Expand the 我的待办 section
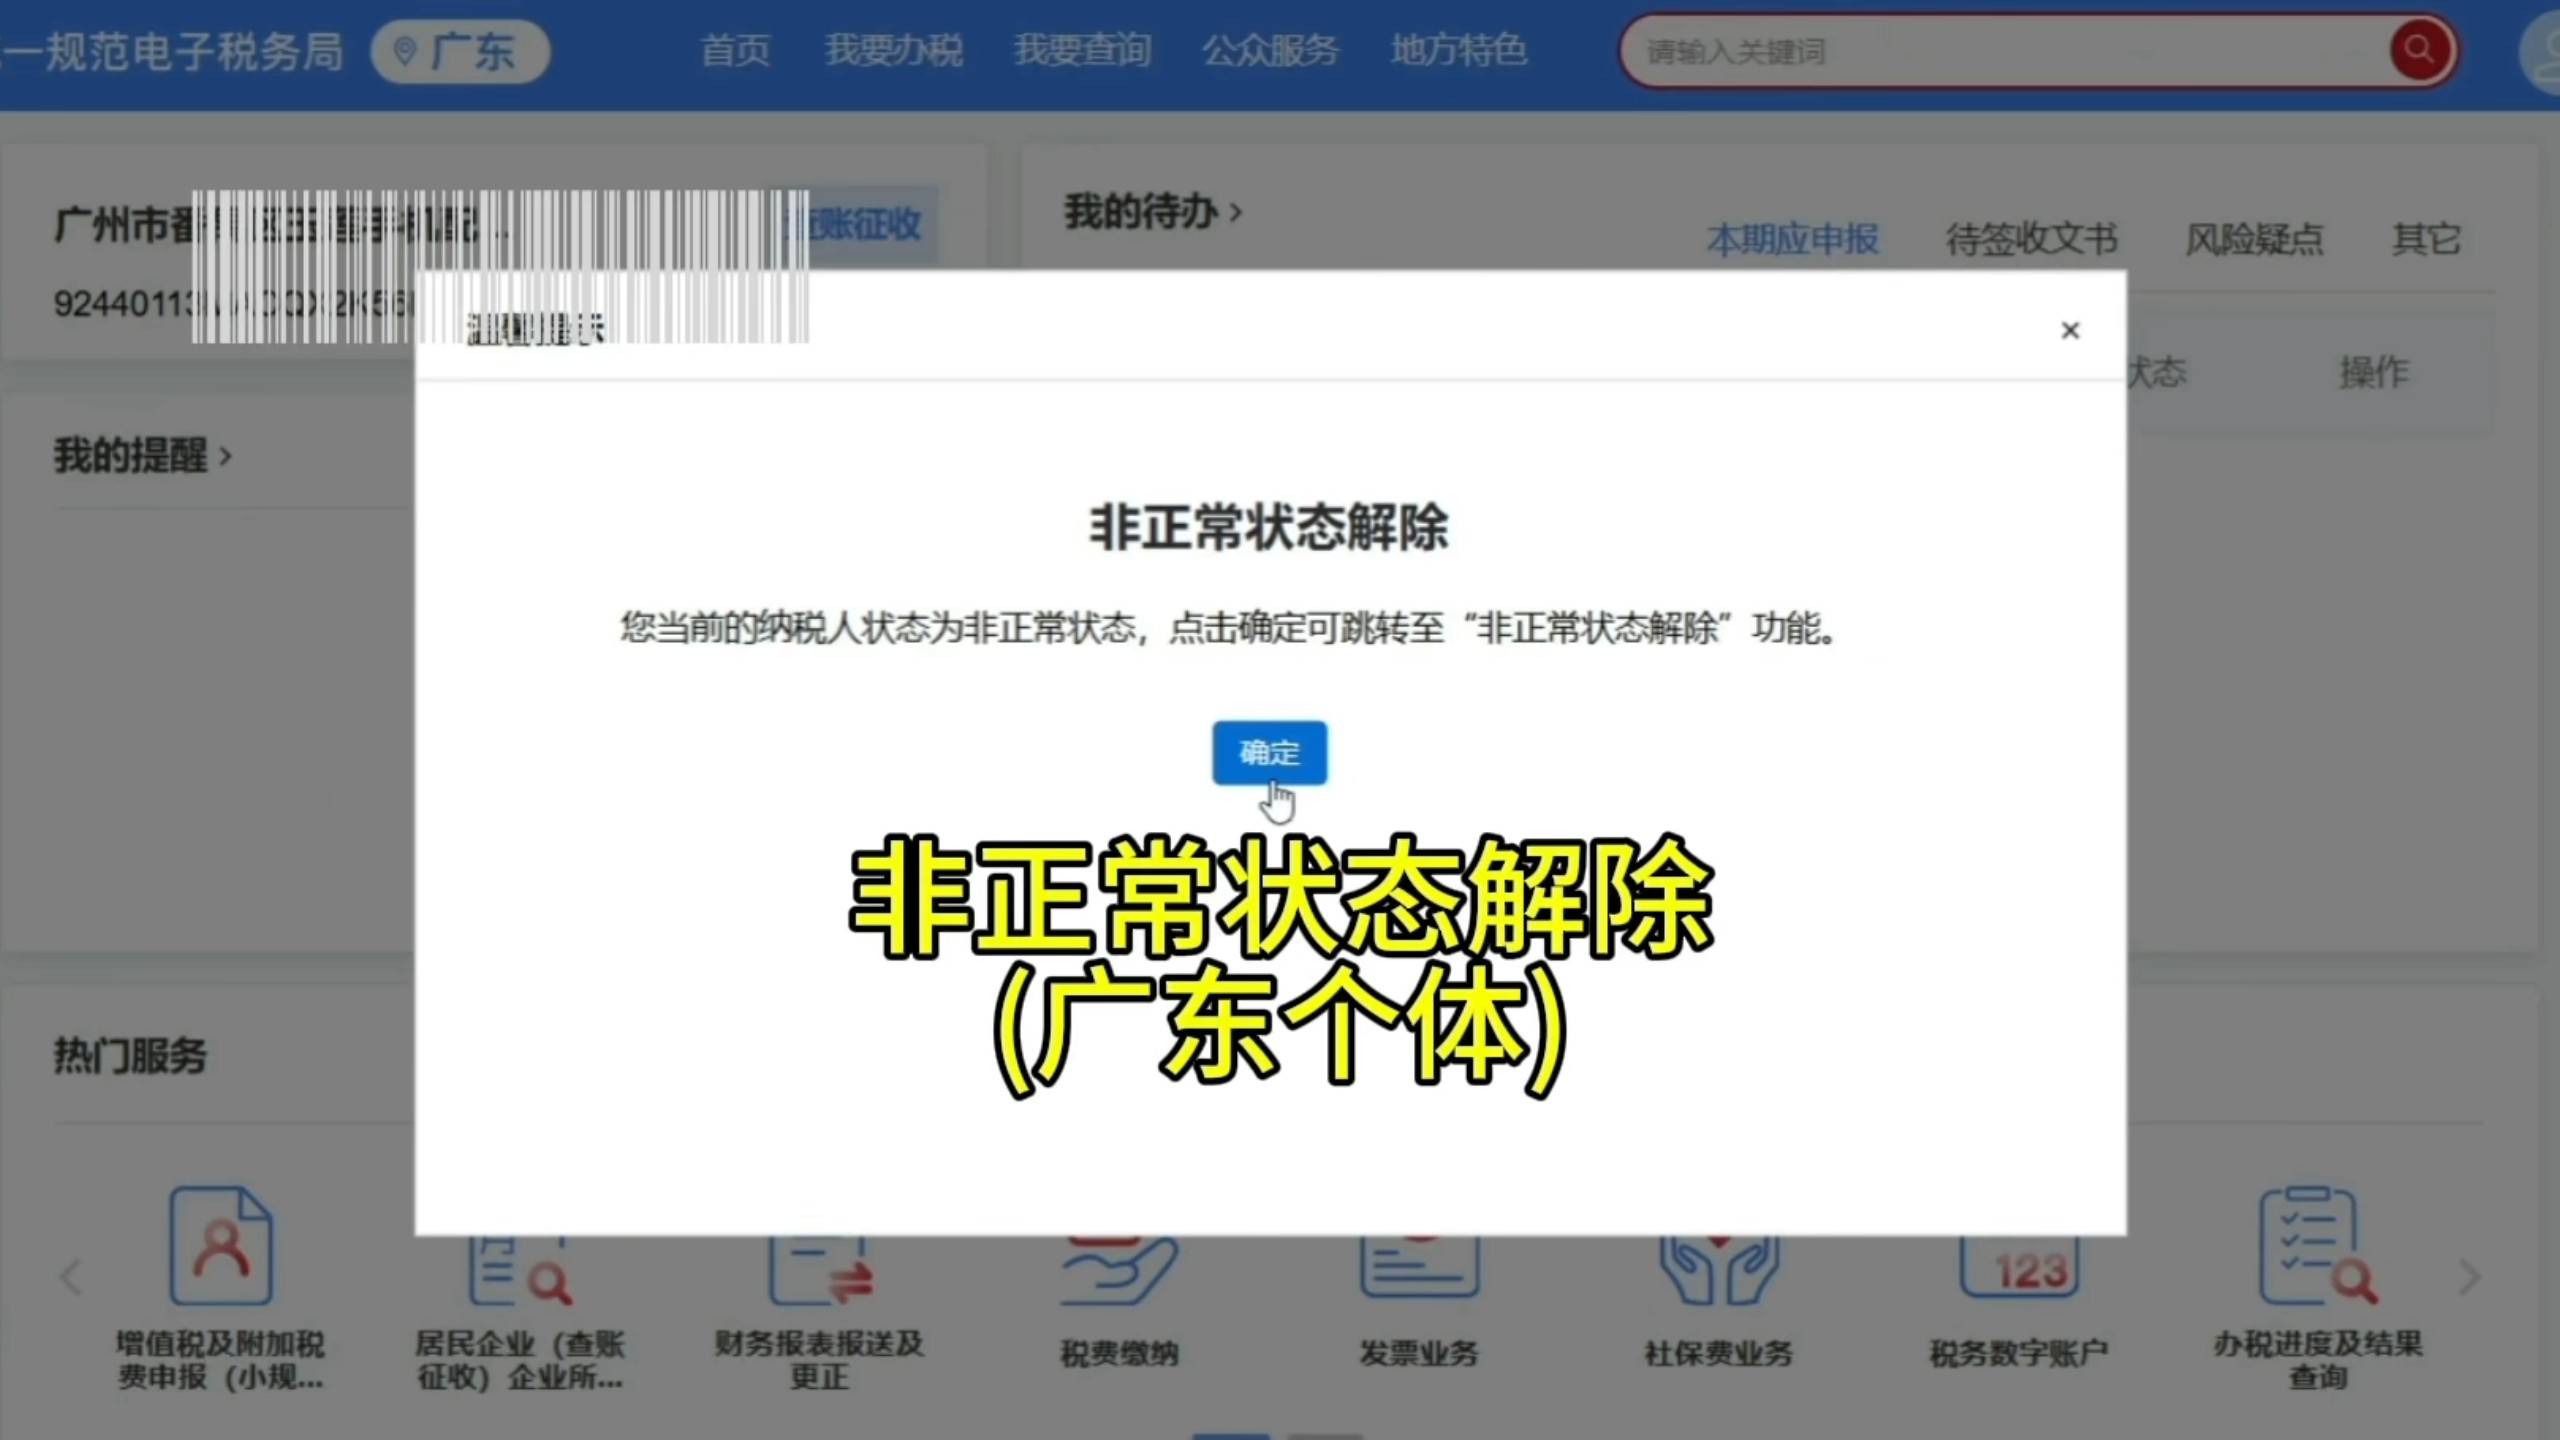The image size is (2560, 1440). [1152, 212]
